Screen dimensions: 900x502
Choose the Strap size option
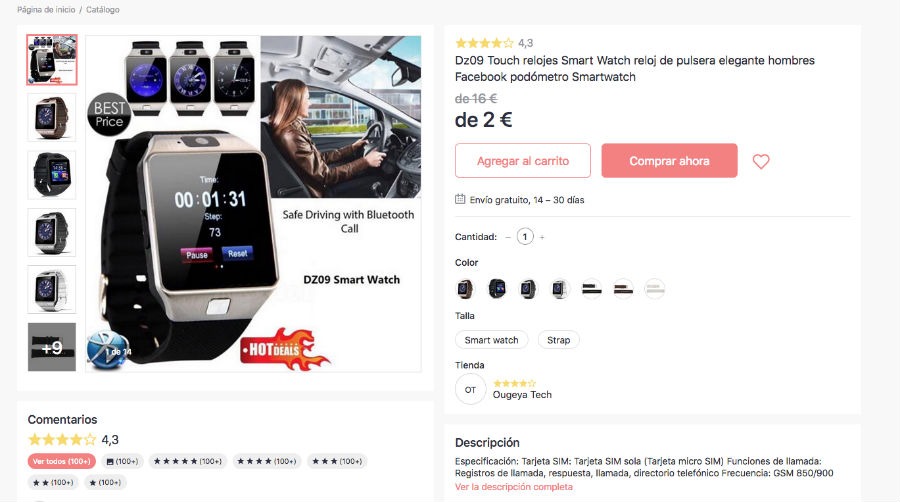pyautogui.click(x=558, y=340)
